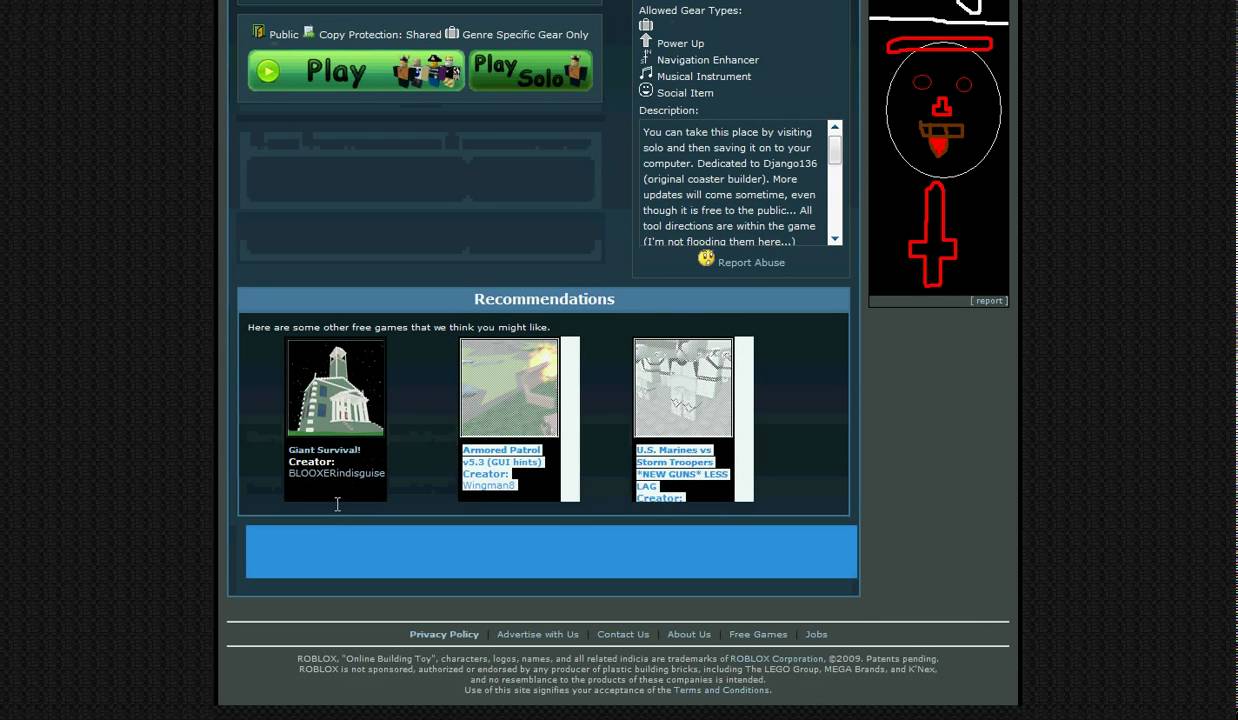Click the description scrollbar thumb
Screen dimensions: 1238x720
pos(835,150)
